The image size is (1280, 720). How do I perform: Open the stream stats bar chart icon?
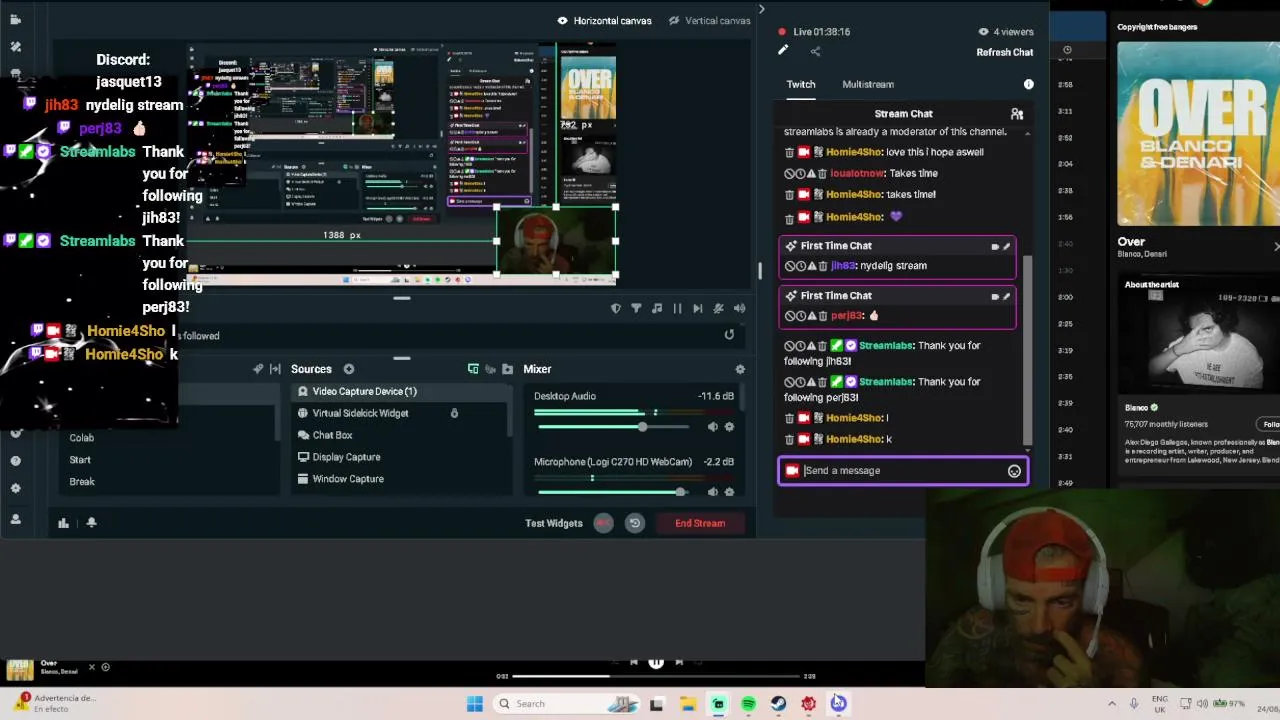click(x=63, y=522)
